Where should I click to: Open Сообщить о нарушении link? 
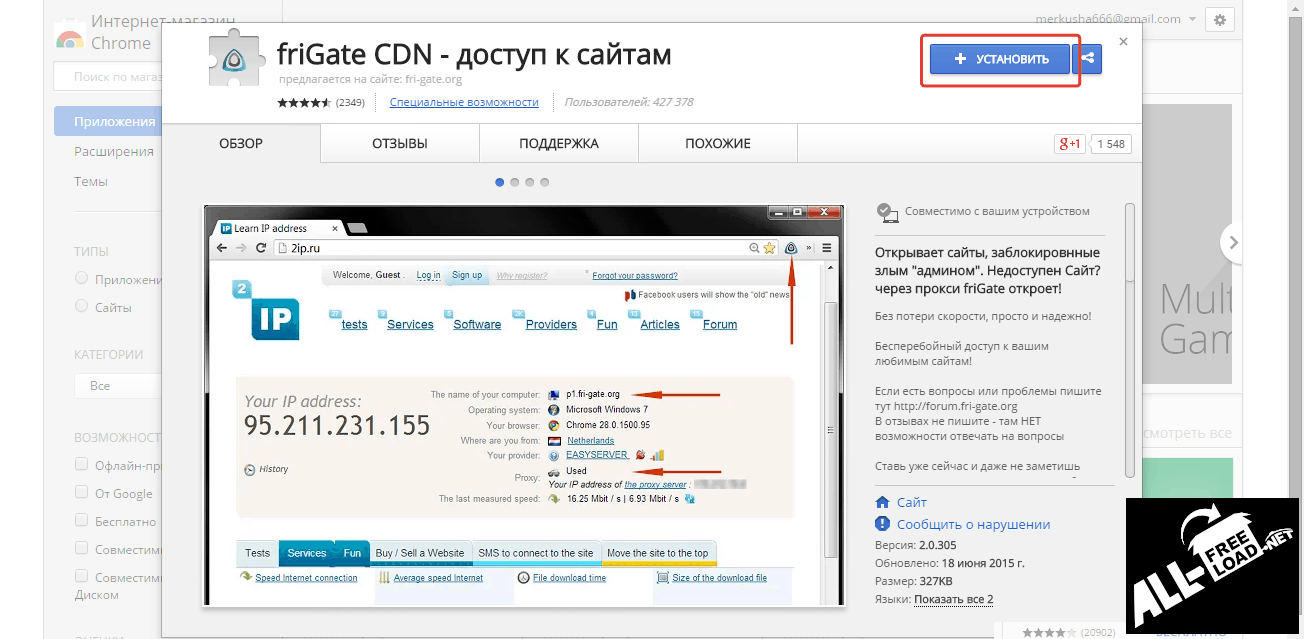(973, 524)
